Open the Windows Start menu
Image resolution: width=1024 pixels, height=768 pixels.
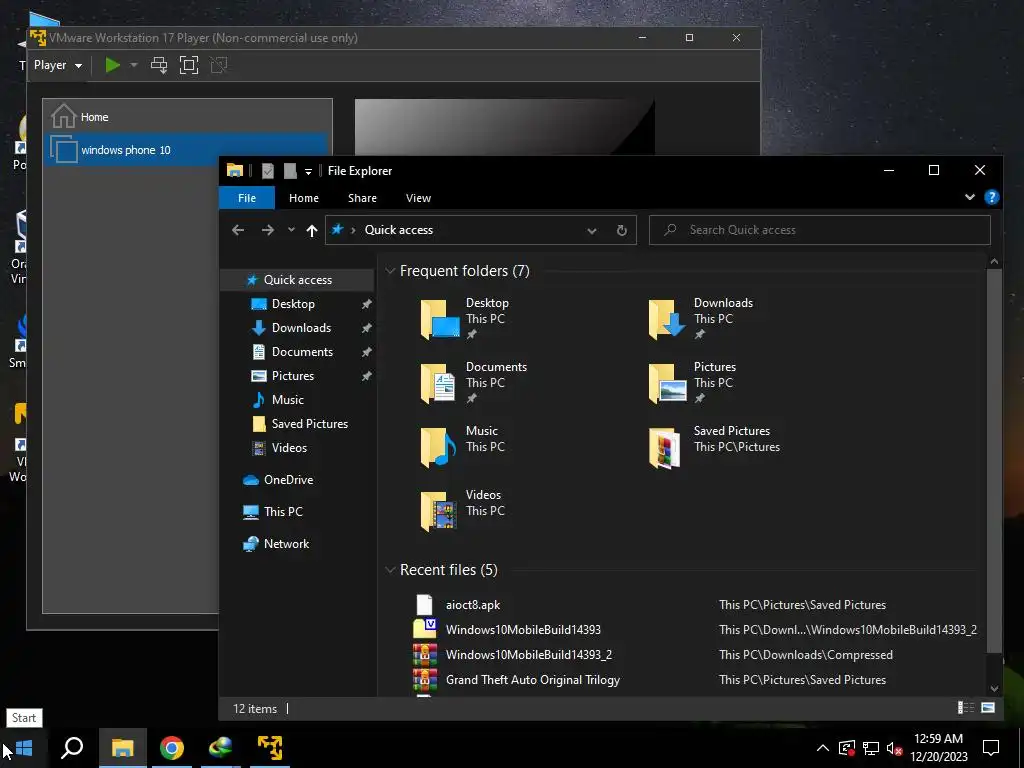(x=24, y=748)
